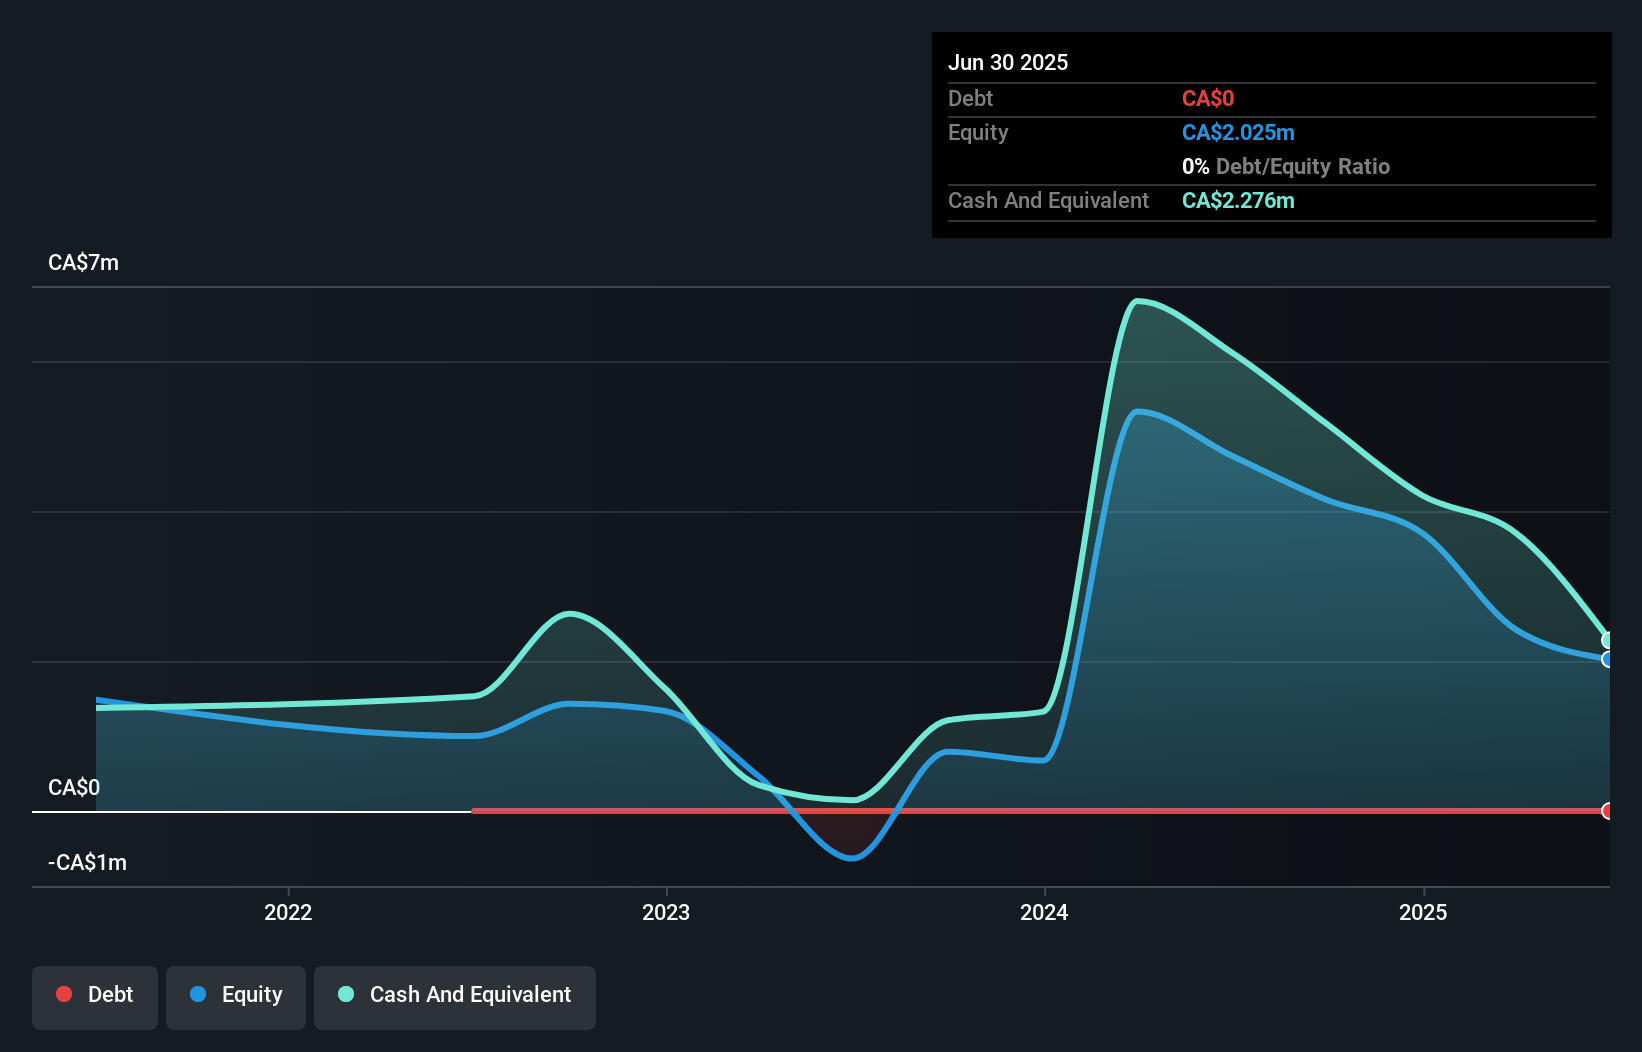Click the CA$2.025m equity value link
Image resolution: width=1642 pixels, height=1052 pixels.
(1238, 132)
